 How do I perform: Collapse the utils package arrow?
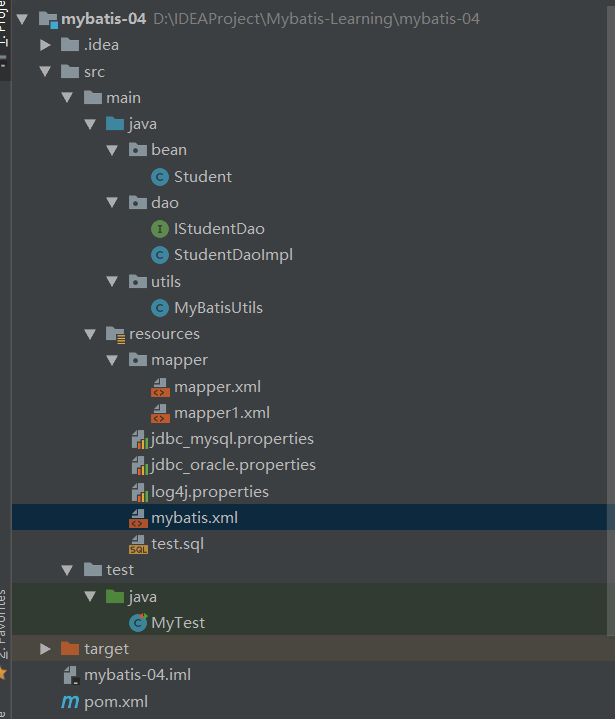(112, 282)
